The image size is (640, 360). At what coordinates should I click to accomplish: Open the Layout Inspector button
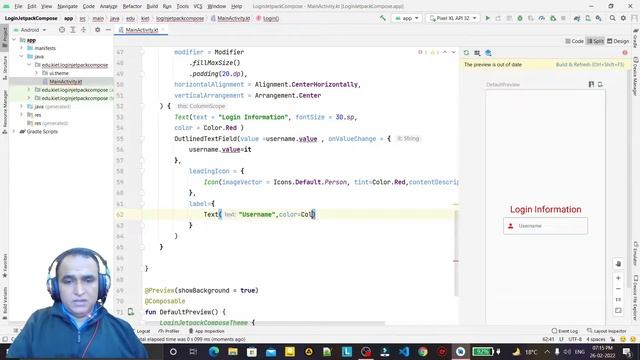click(607, 331)
